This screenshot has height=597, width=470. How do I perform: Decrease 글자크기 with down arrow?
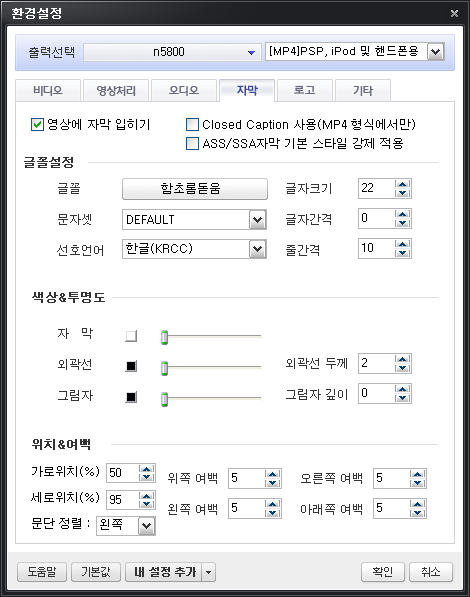click(403, 193)
